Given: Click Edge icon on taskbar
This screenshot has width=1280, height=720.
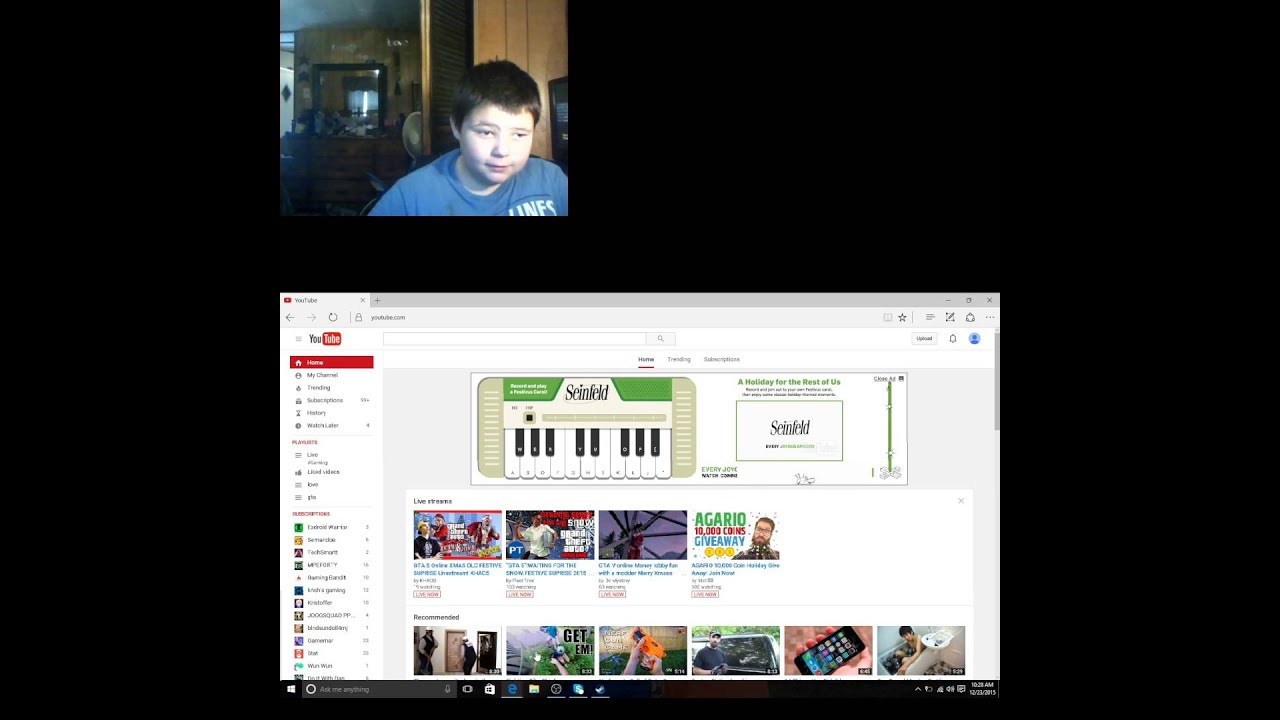Looking at the screenshot, I should click(512, 689).
